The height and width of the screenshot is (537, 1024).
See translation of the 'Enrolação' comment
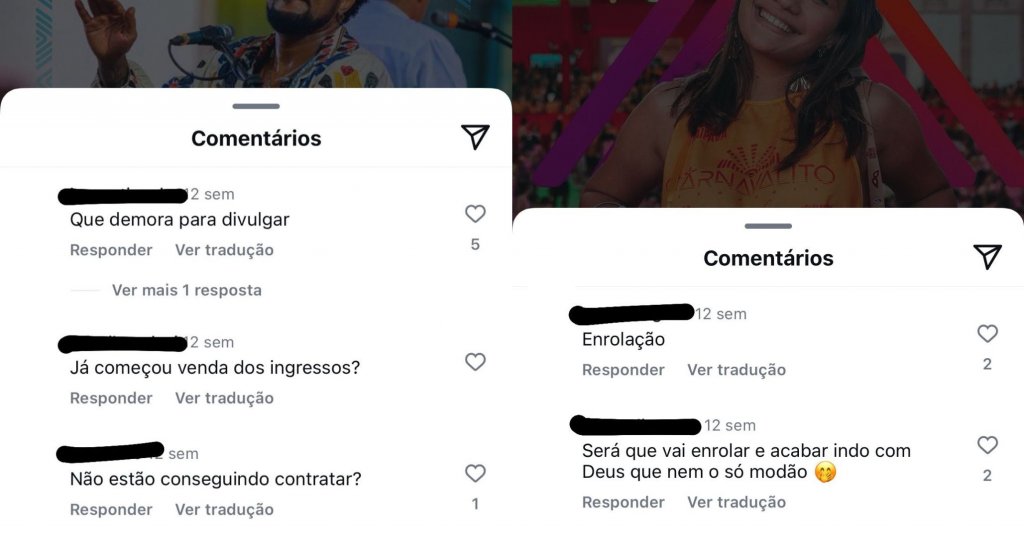(x=736, y=370)
